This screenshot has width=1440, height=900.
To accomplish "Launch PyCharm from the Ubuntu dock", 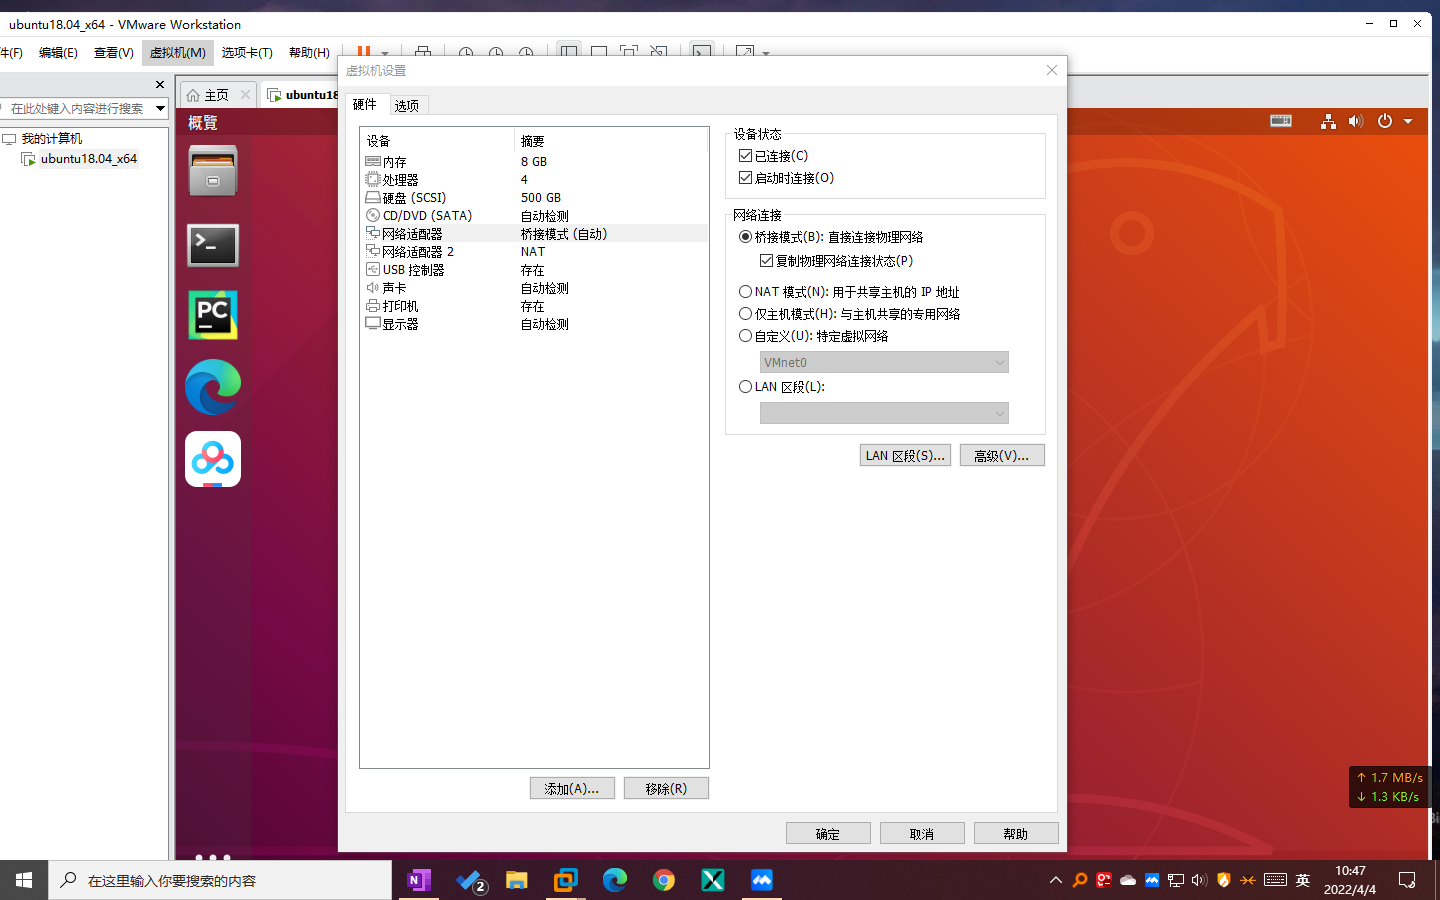I will (212, 315).
